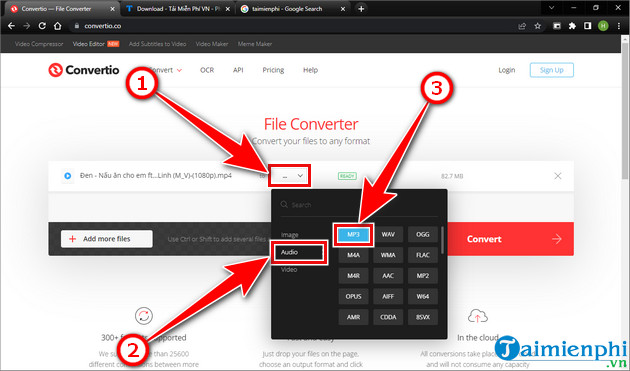
Task: Click the supported formats refresh icon
Action: pos(144,316)
